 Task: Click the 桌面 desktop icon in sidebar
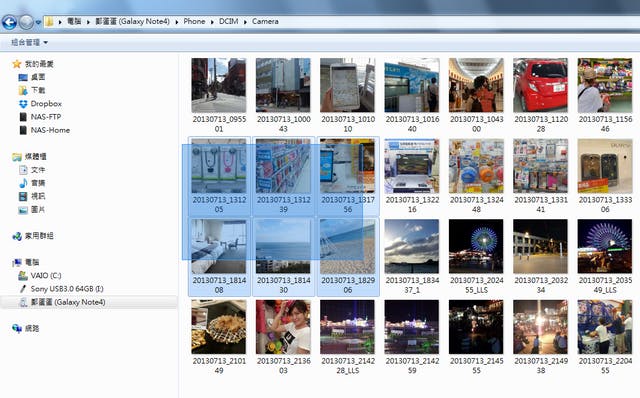pyautogui.click(x=23, y=77)
